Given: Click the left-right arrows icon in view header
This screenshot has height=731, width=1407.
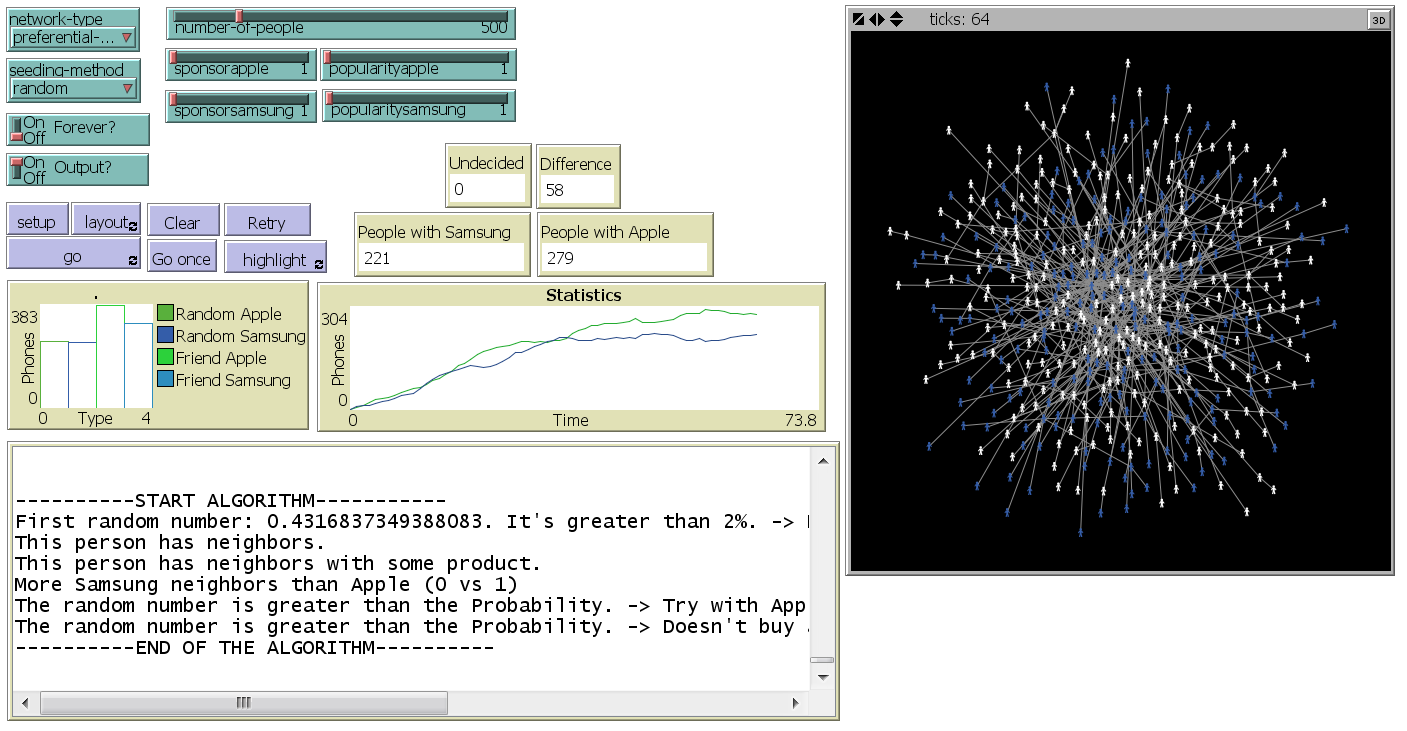Looking at the screenshot, I should point(877,19).
